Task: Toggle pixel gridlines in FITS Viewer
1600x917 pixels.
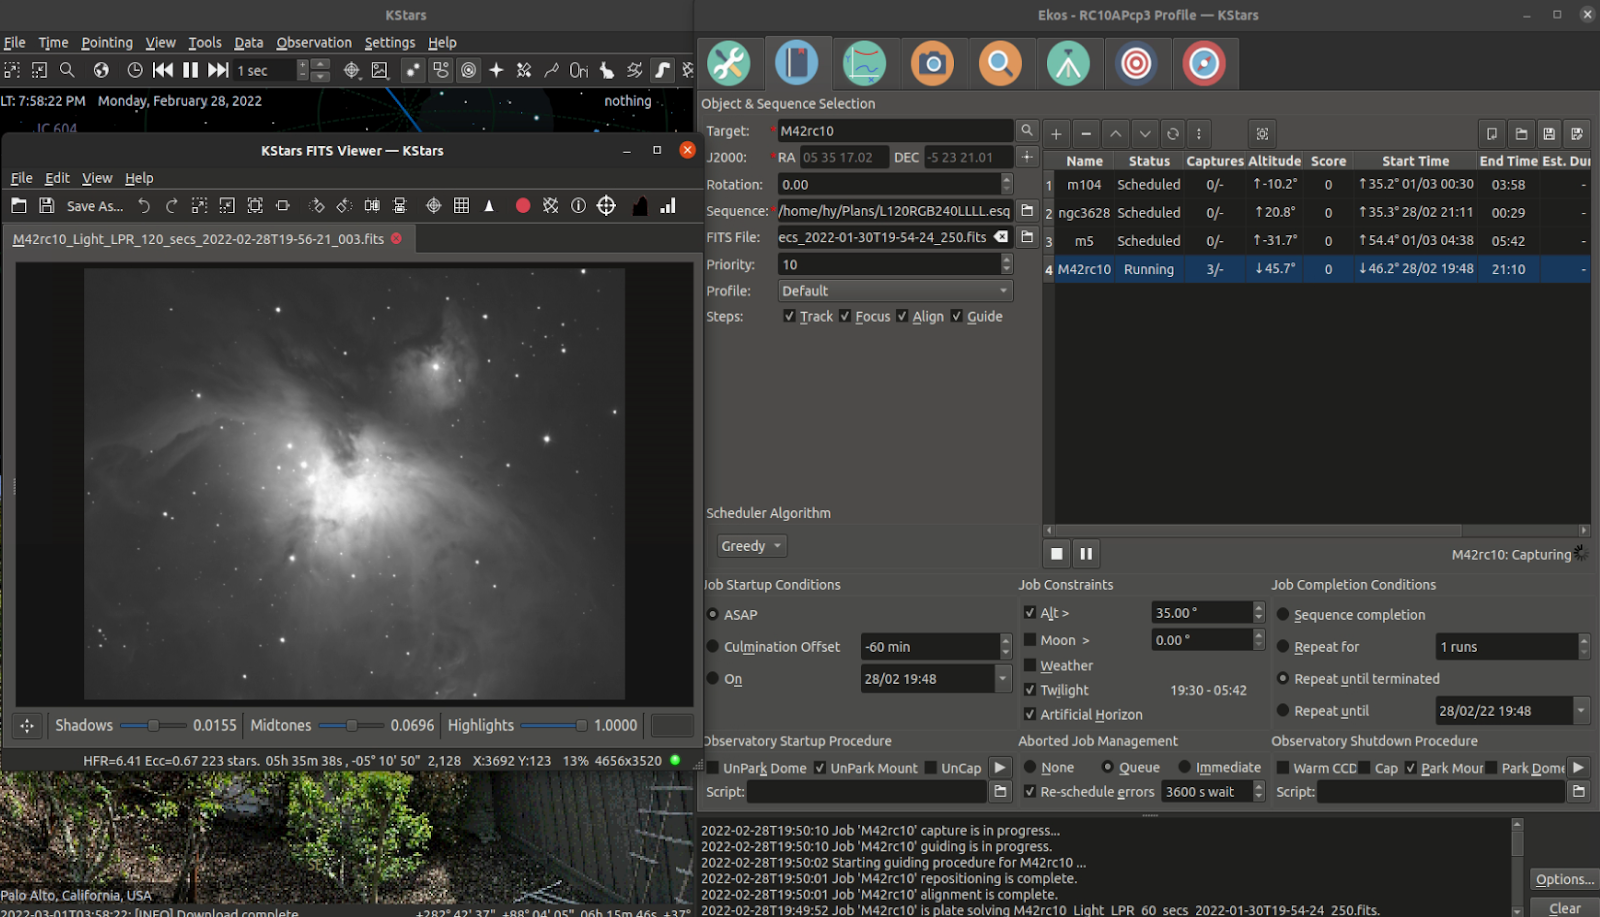Action: tap(461, 205)
